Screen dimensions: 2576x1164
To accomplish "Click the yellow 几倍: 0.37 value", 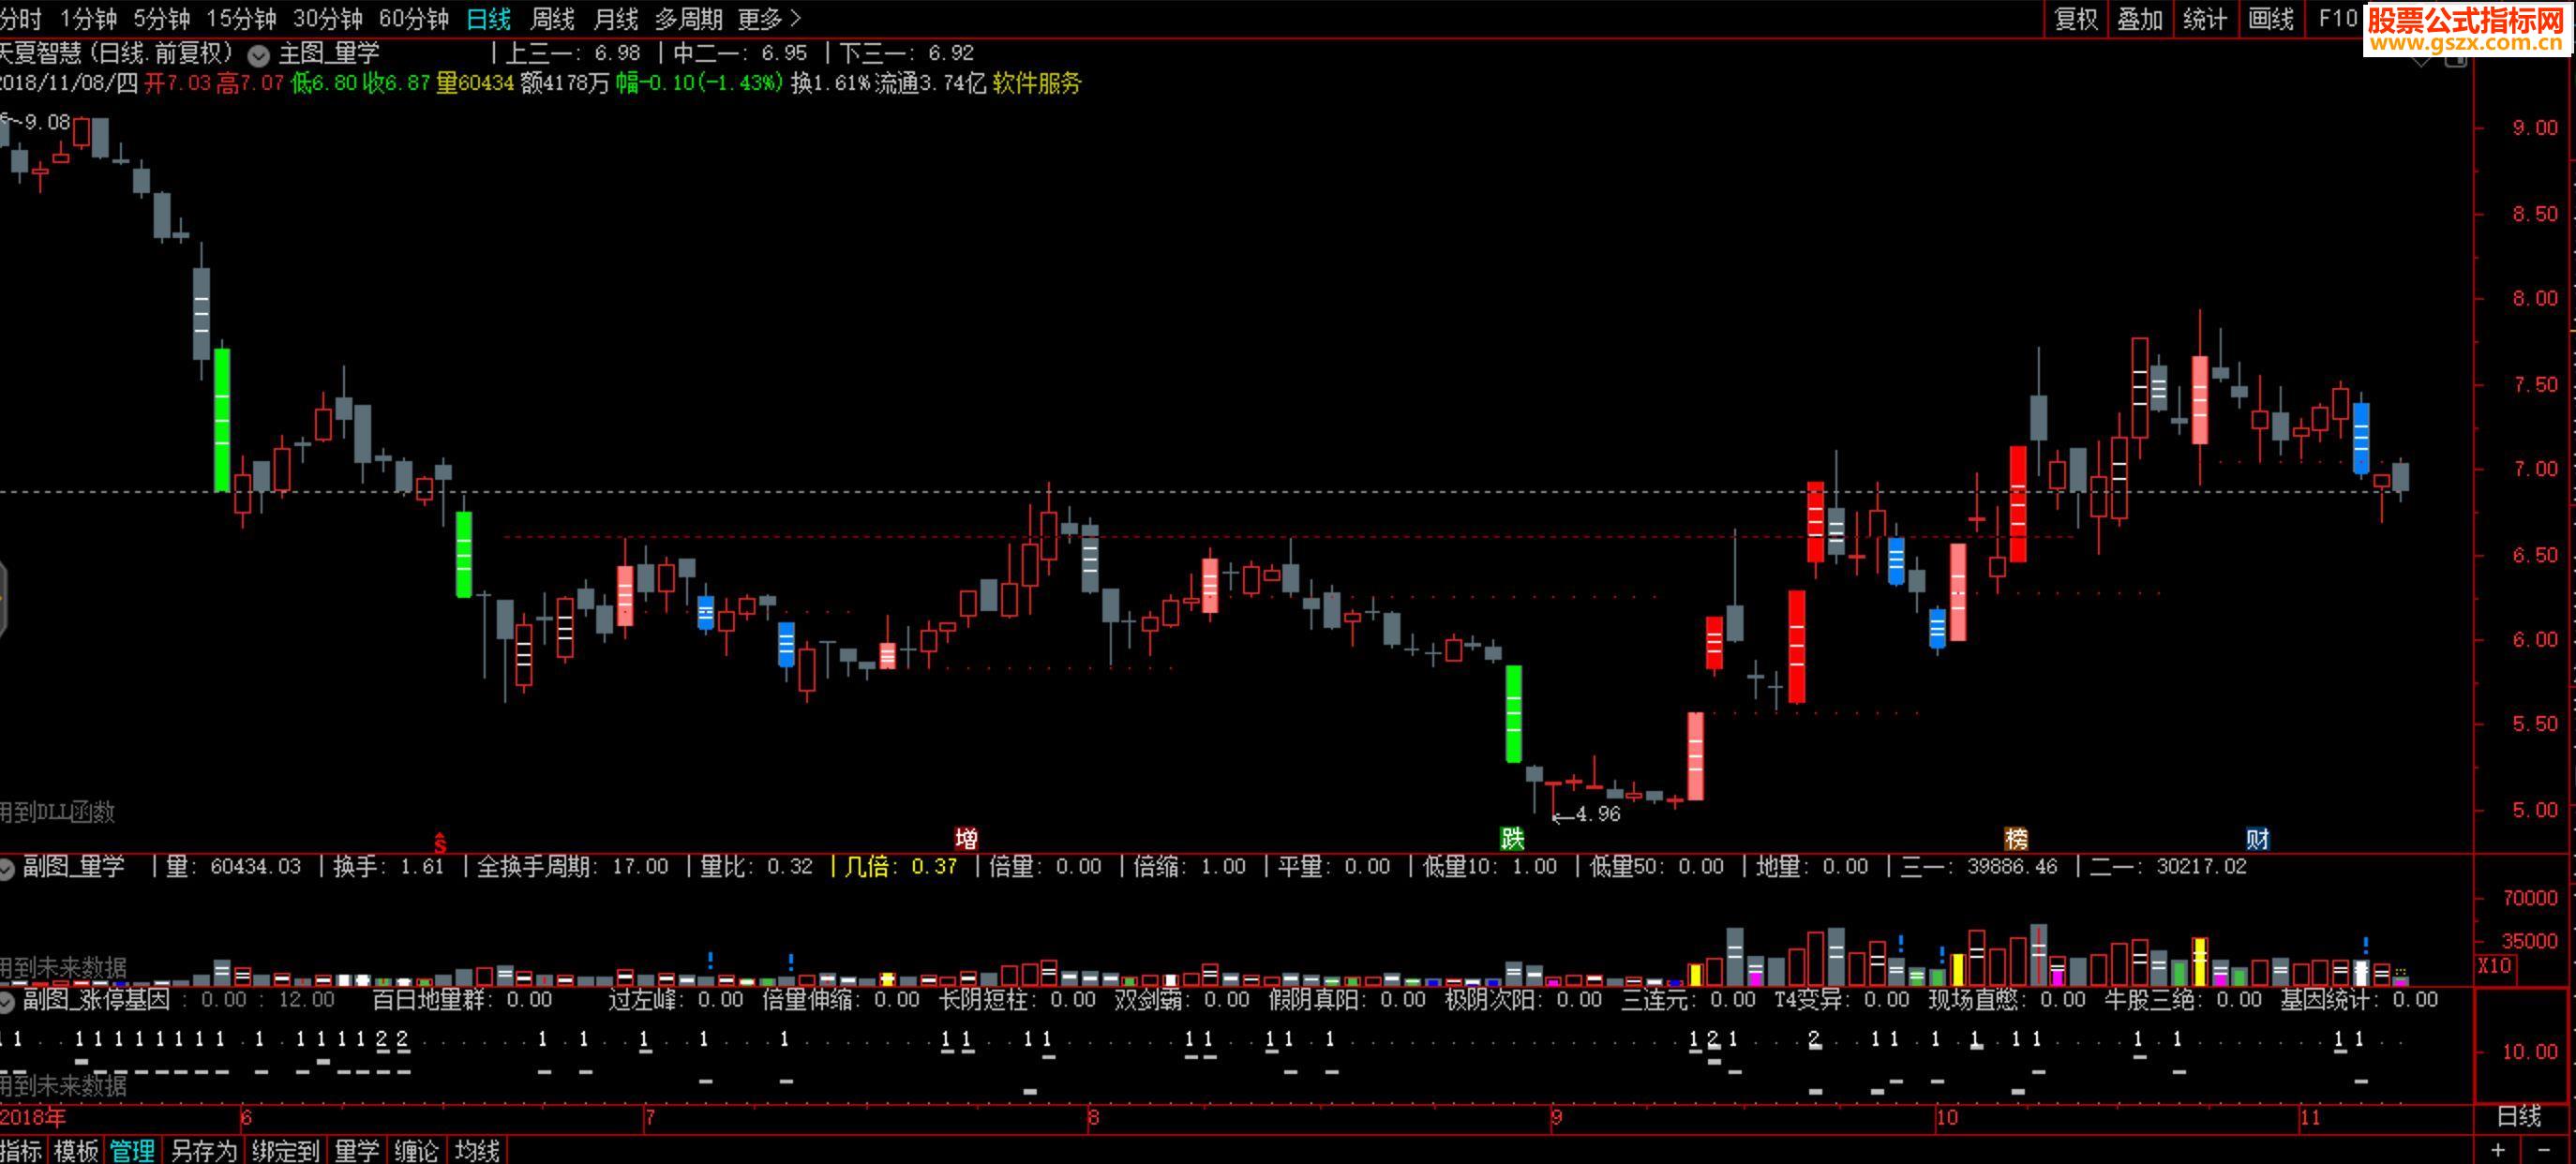I will [900, 867].
